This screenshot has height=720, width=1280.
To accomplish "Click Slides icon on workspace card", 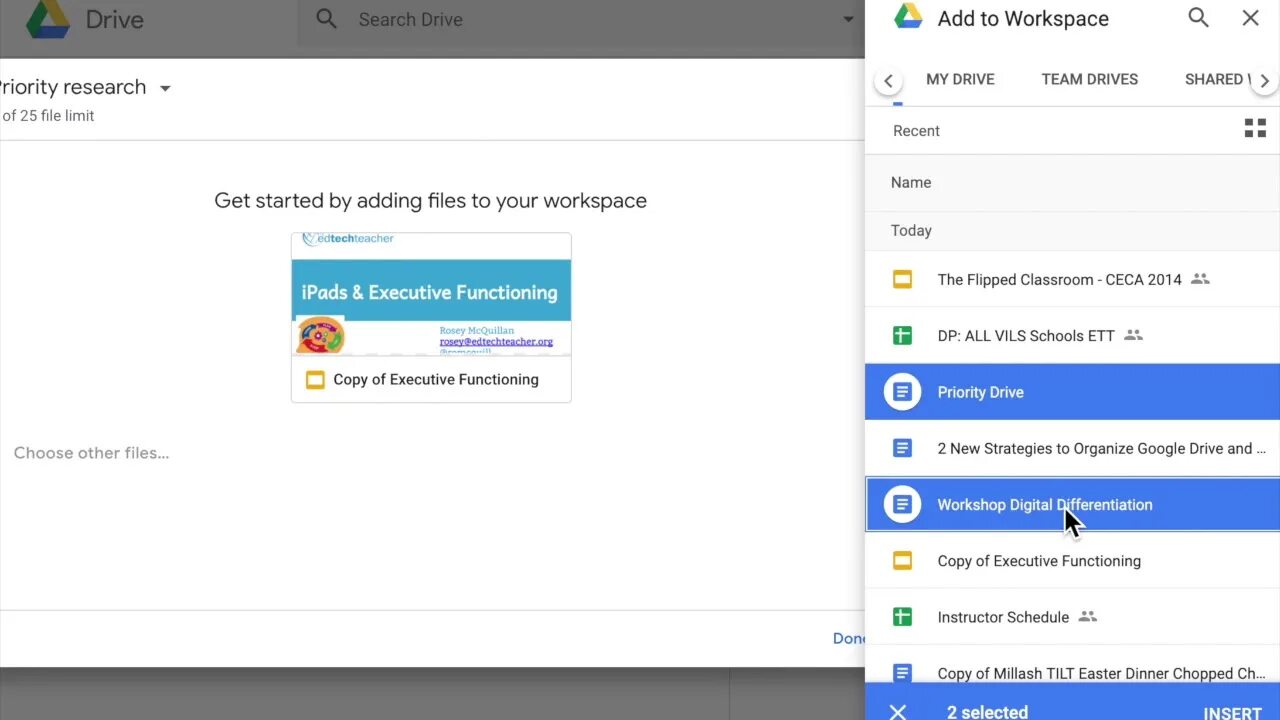I will tap(315, 380).
